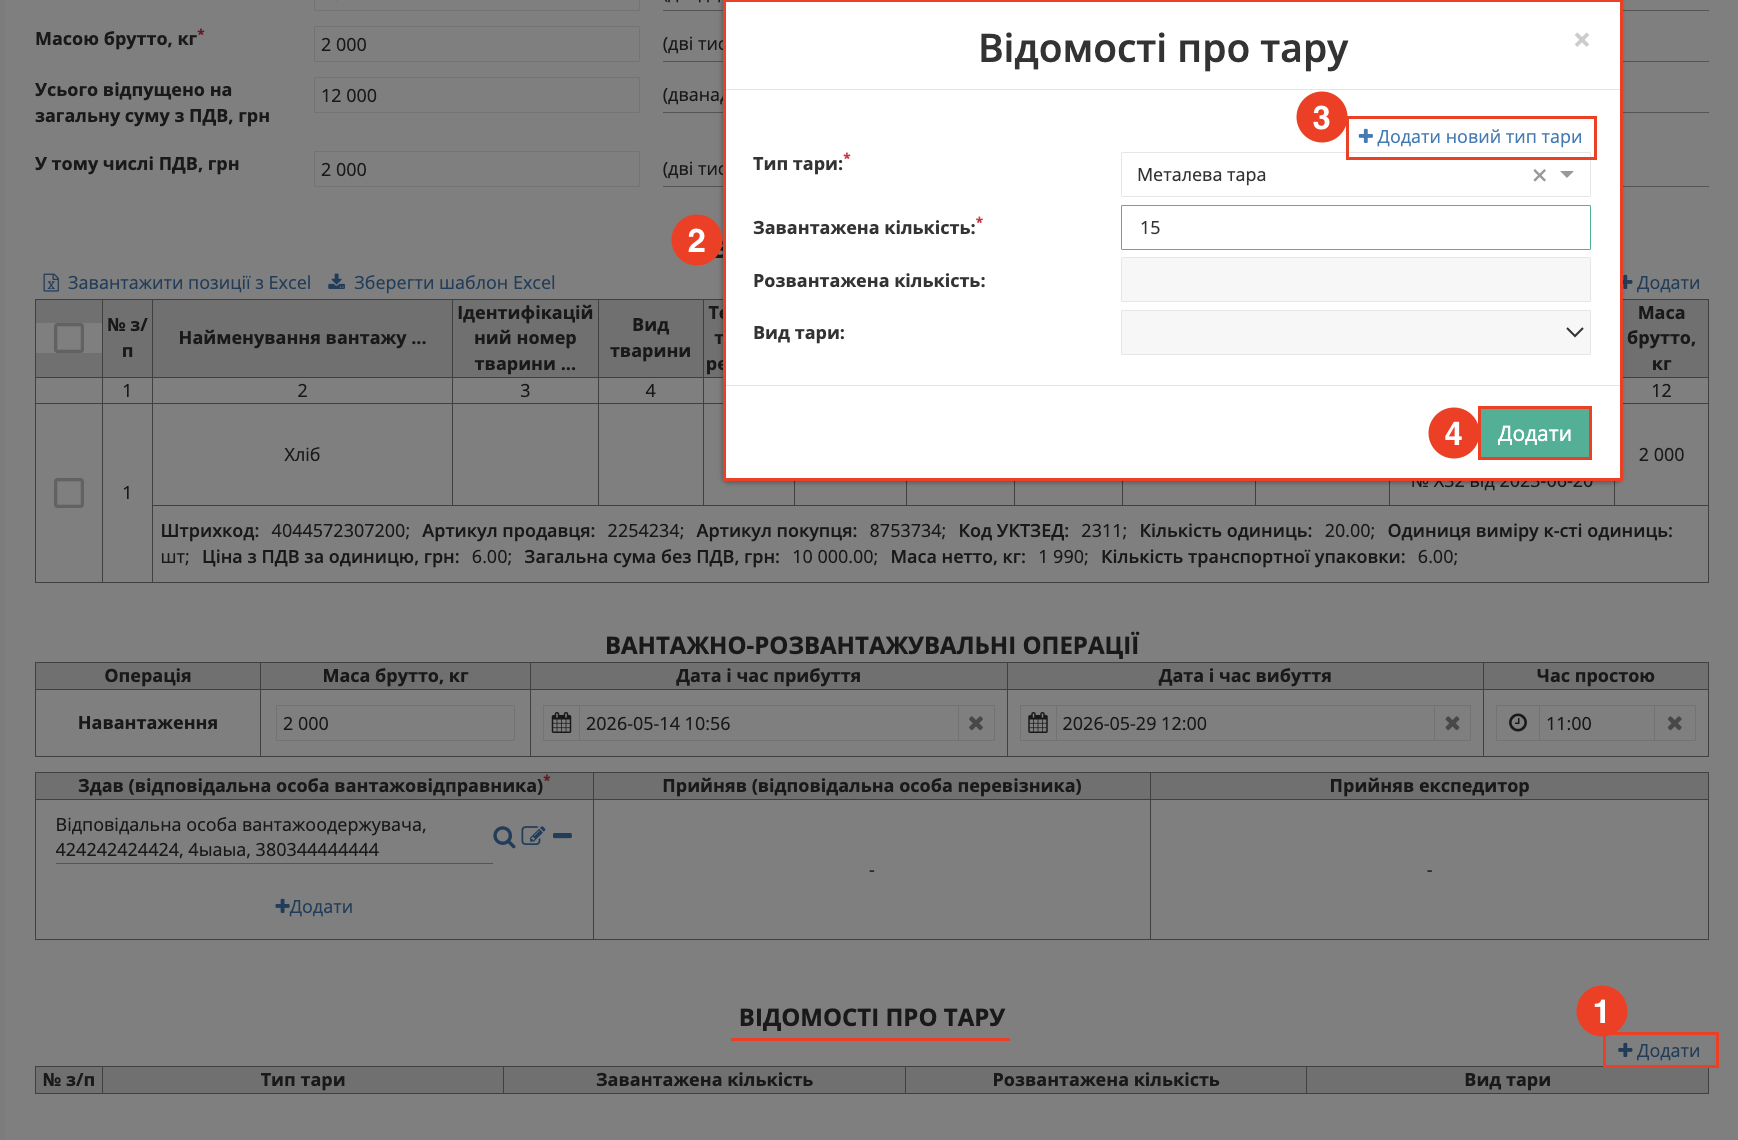Click the arrival date input 2026-05-14 10:56
Image resolution: width=1738 pixels, height=1140 pixels.
(x=768, y=723)
